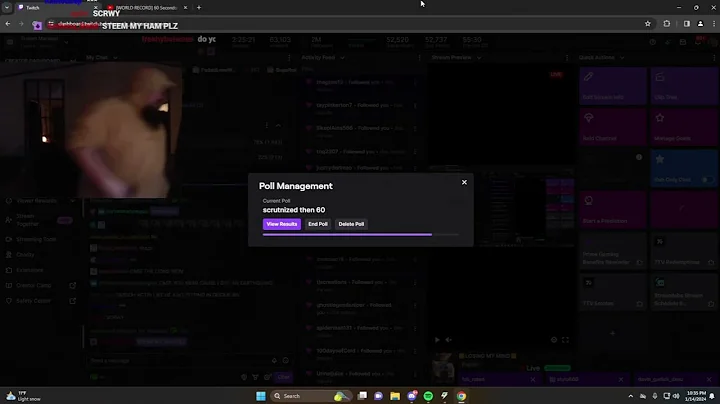
Task: Click the Delete Poll button
Action: click(x=351, y=224)
